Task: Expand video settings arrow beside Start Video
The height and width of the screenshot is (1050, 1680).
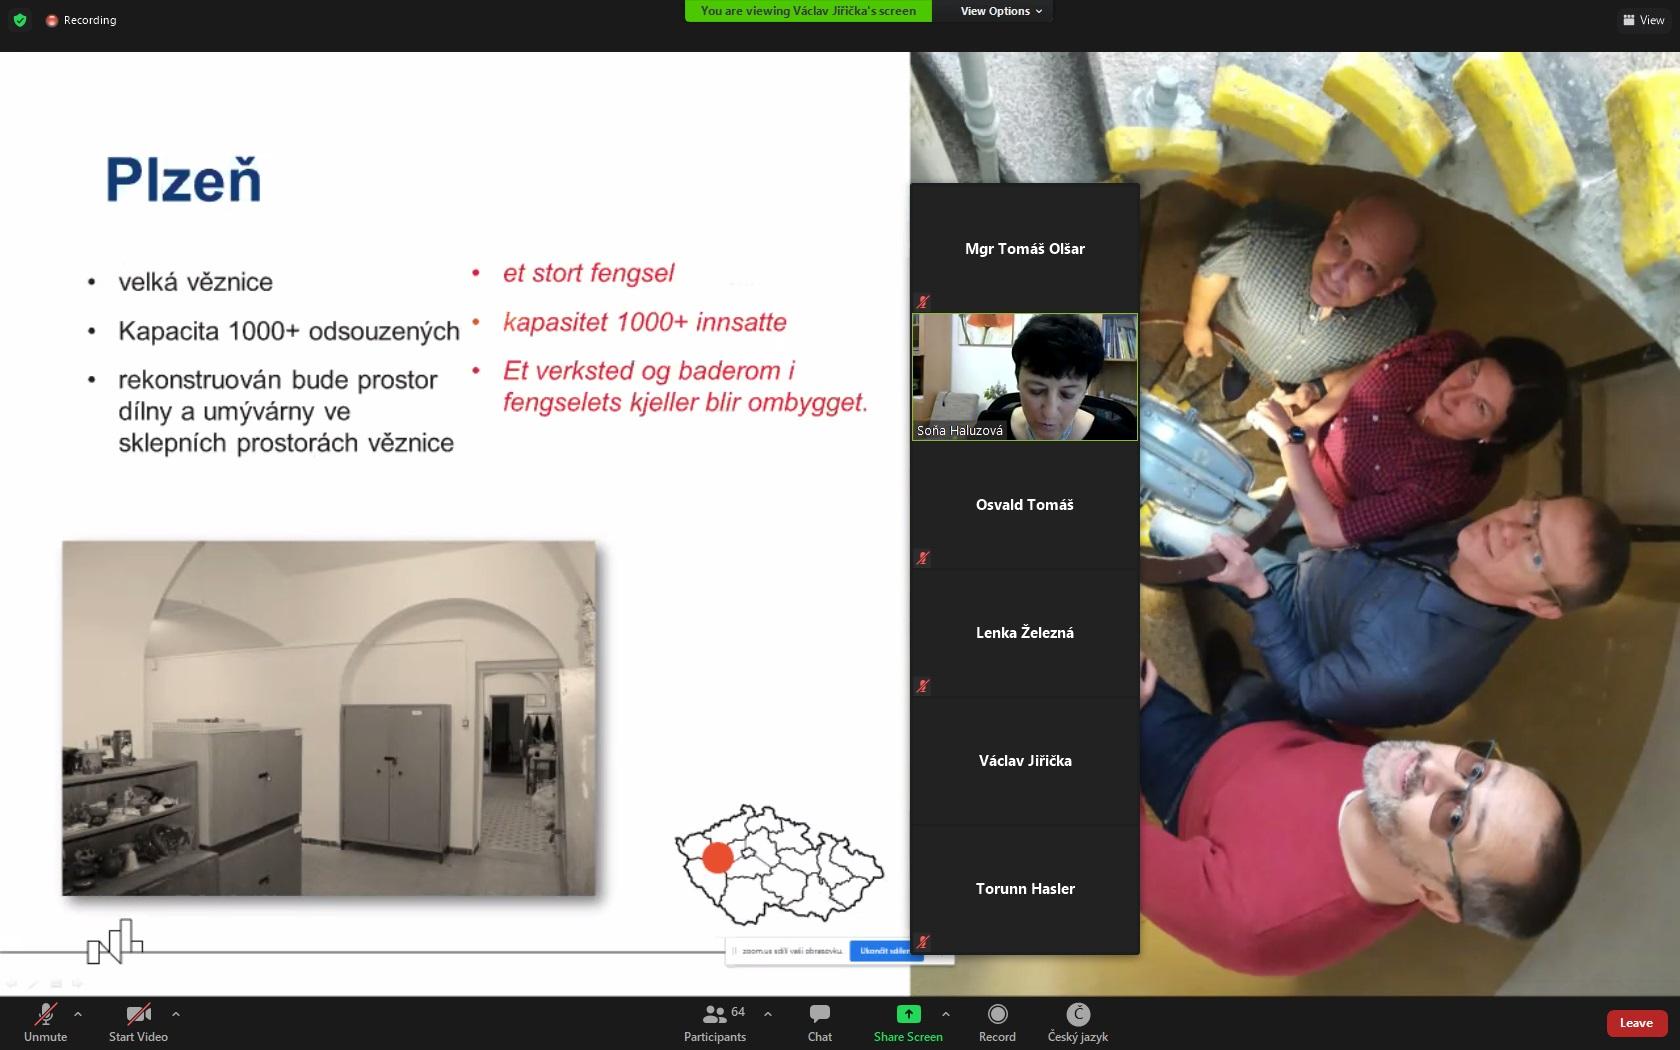Action: [176, 1014]
